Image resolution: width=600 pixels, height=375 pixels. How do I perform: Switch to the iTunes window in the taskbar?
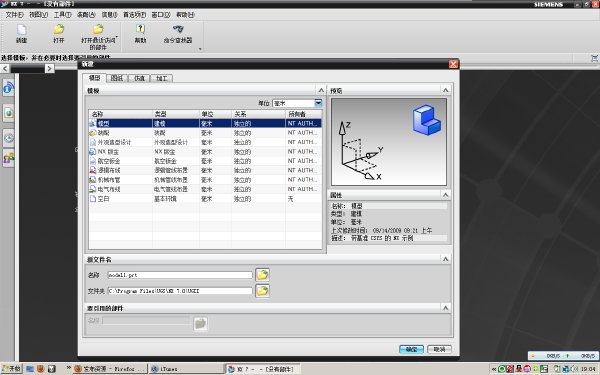point(186,369)
